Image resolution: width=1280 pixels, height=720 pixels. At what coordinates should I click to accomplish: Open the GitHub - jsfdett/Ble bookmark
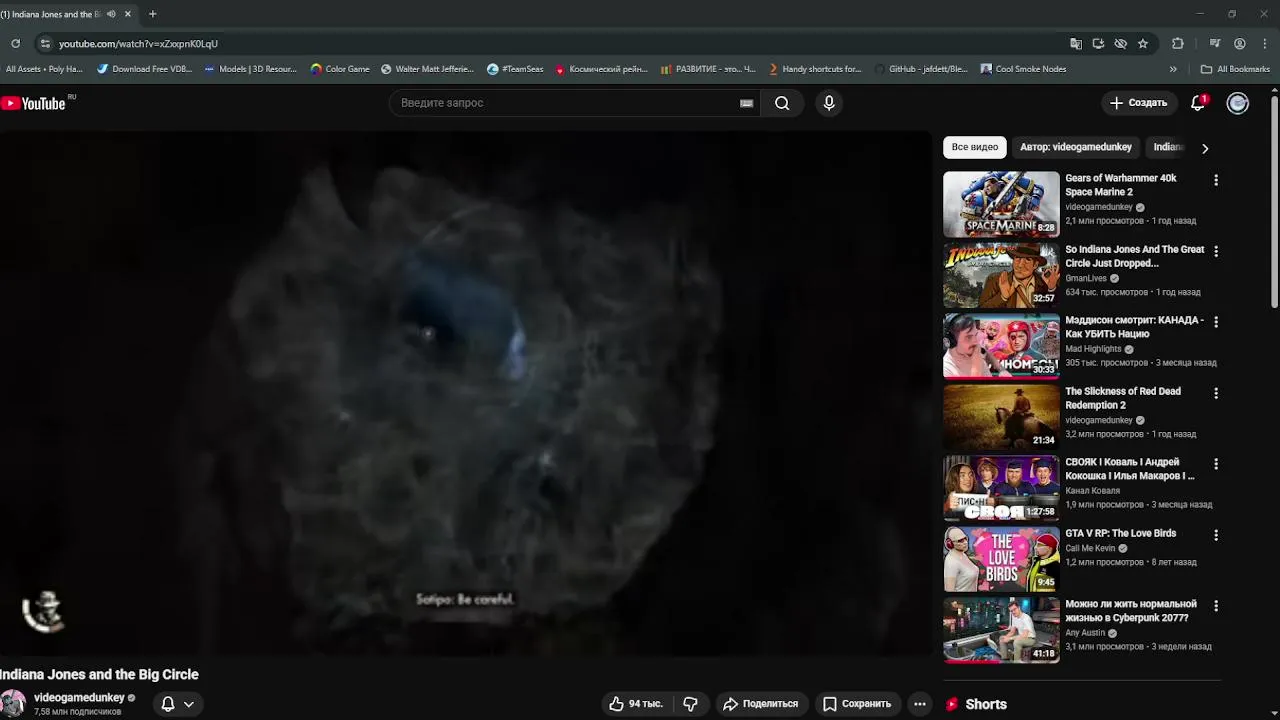[x=921, y=69]
